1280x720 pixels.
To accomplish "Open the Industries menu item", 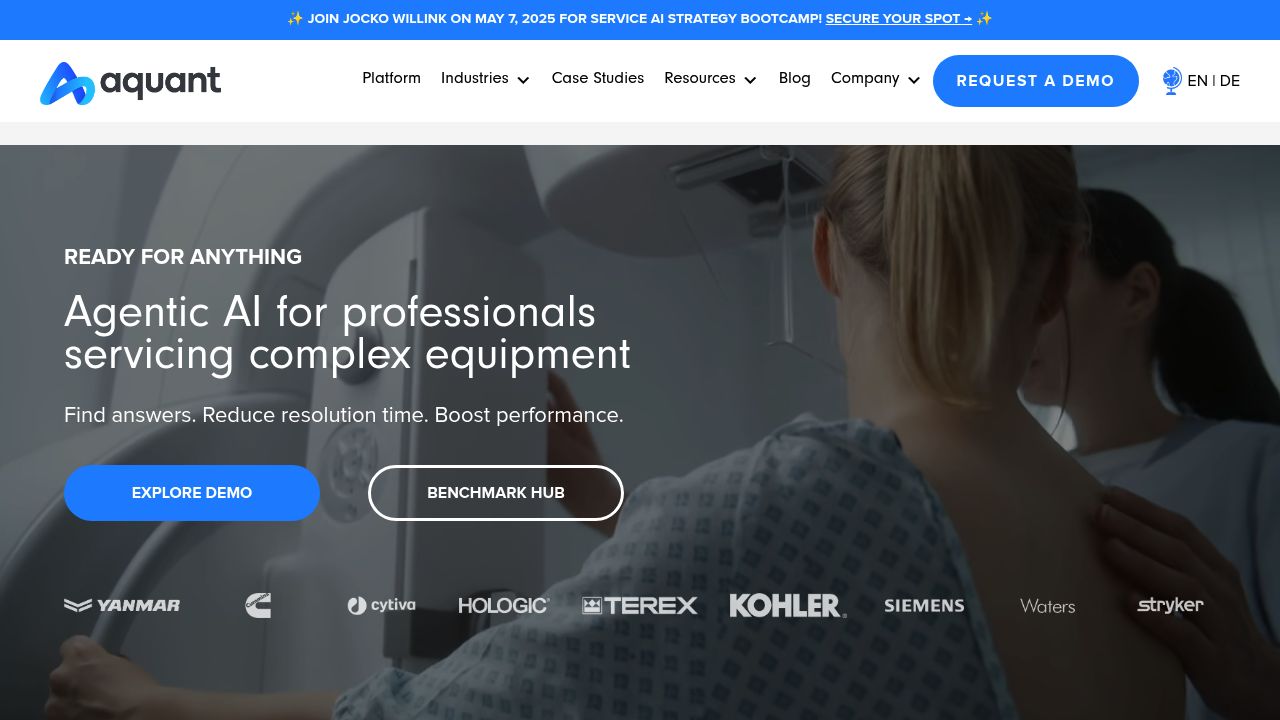I will pos(474,78).
